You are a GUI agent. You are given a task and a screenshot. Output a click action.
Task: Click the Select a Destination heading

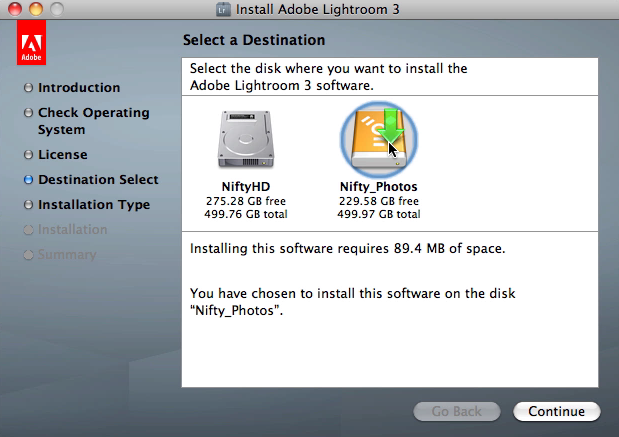point(254,40)
